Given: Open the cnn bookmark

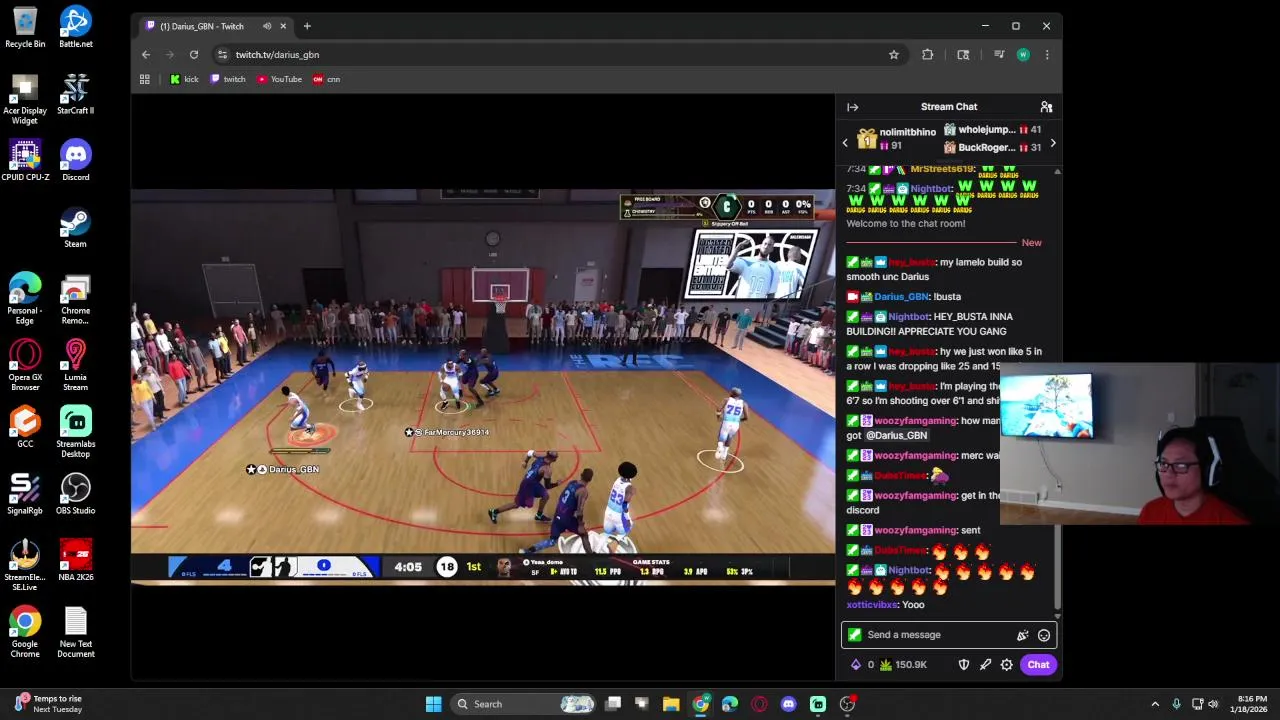Looking at the screenshot, I should click(327, 79).
